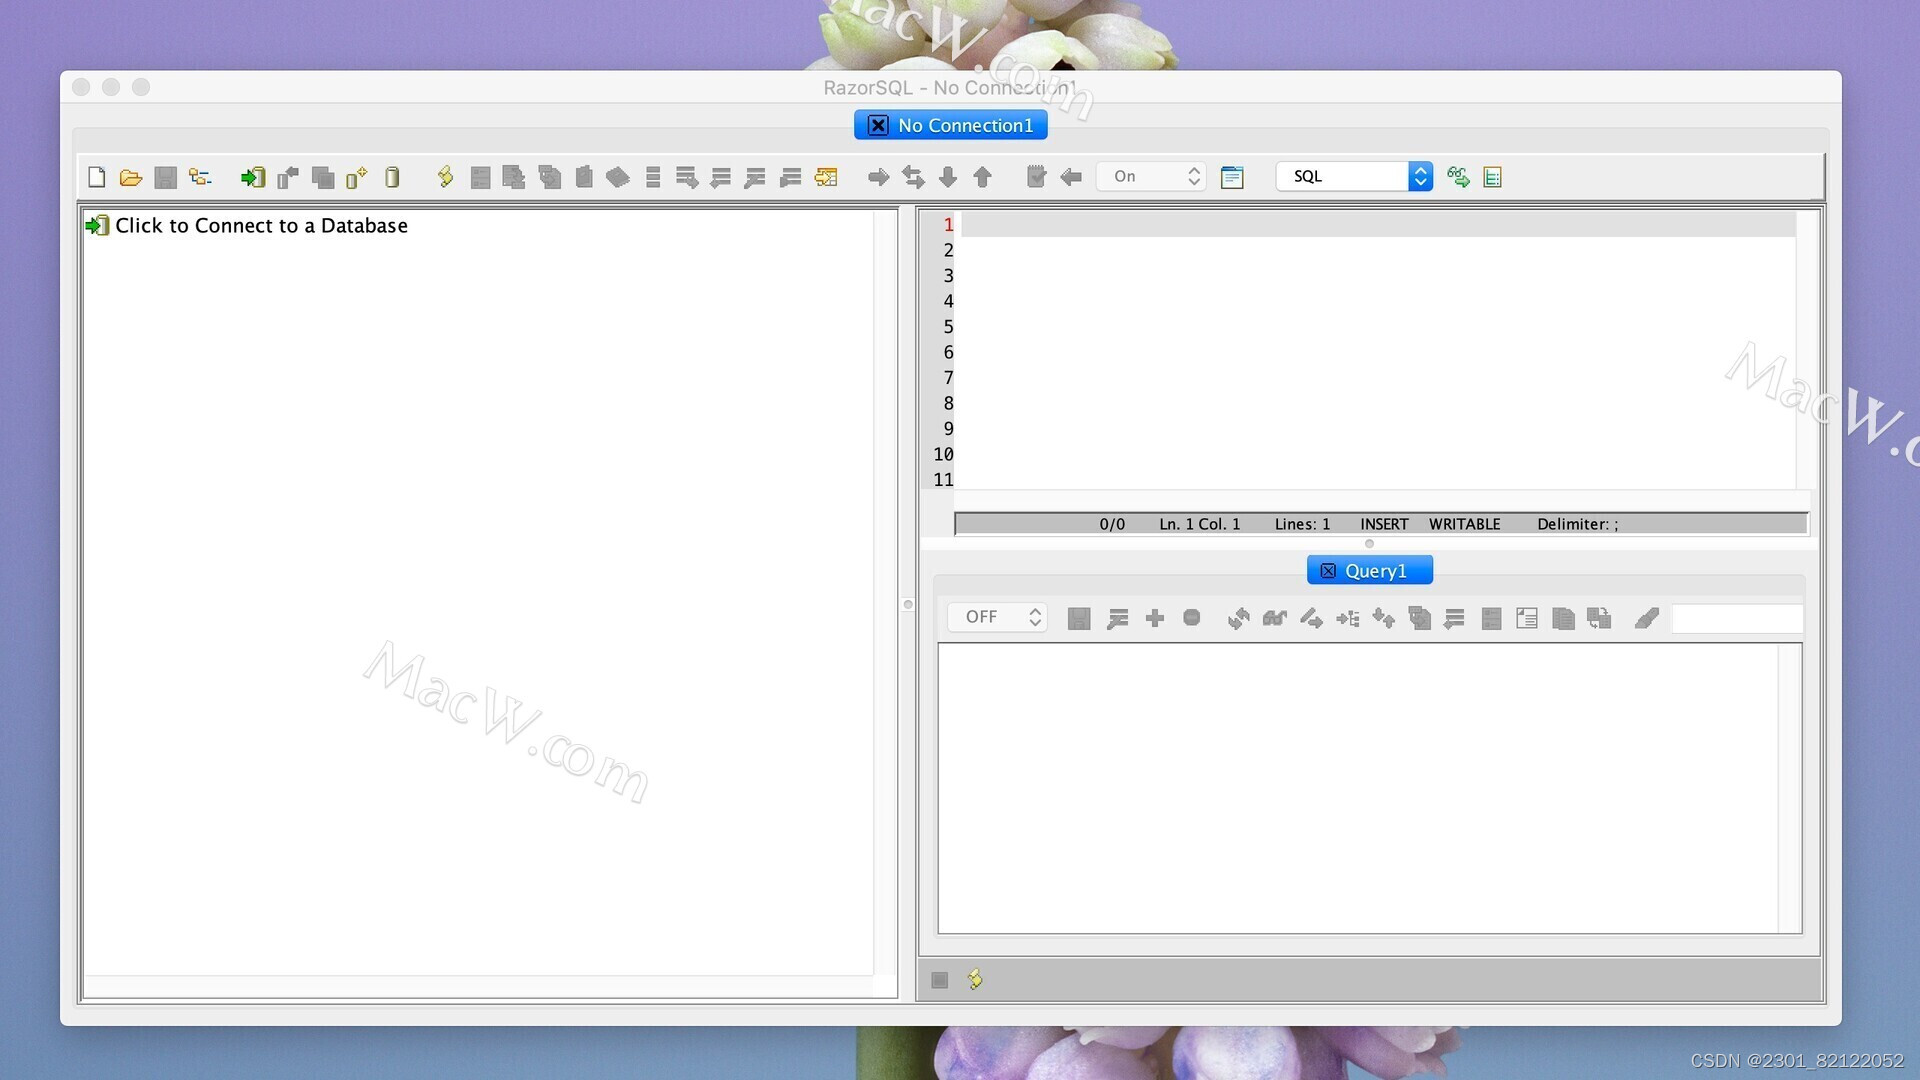Screen dimensions: 1920x1080
Task: Click the stop square icon in bottom bar
Action: click(939, 980)
